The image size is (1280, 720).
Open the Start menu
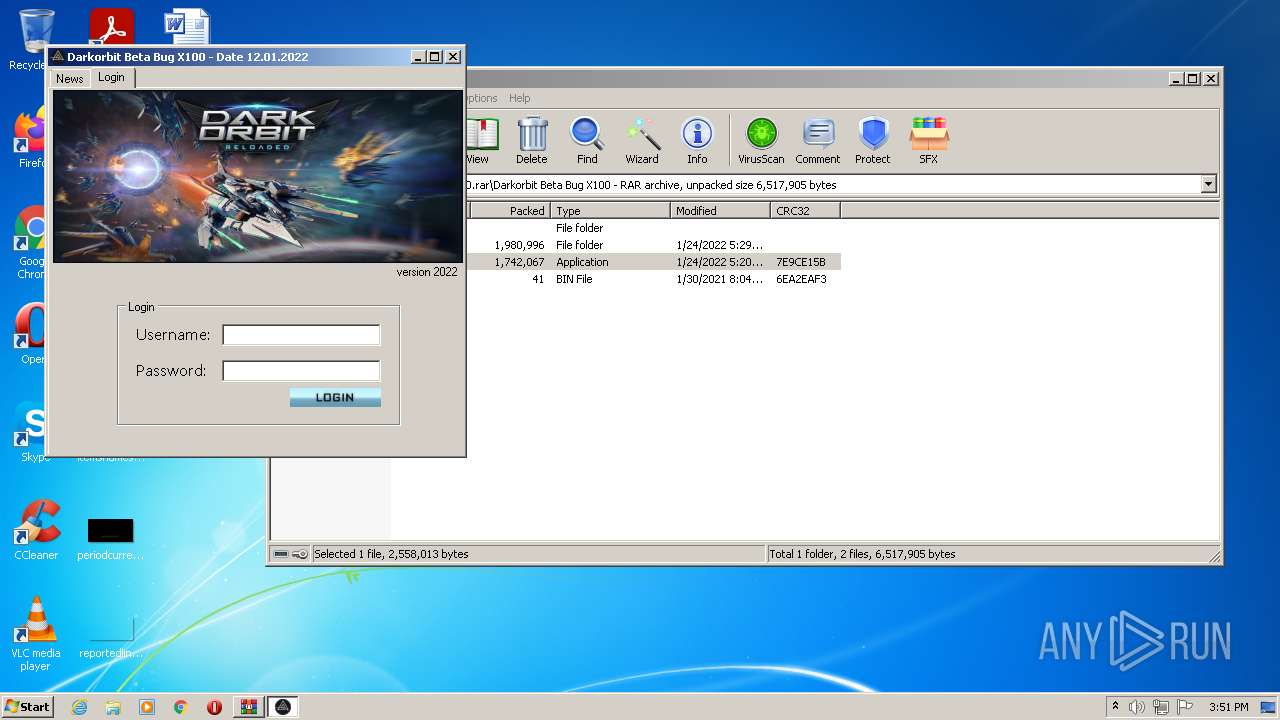pyautogui.click(x=27, y=707)
